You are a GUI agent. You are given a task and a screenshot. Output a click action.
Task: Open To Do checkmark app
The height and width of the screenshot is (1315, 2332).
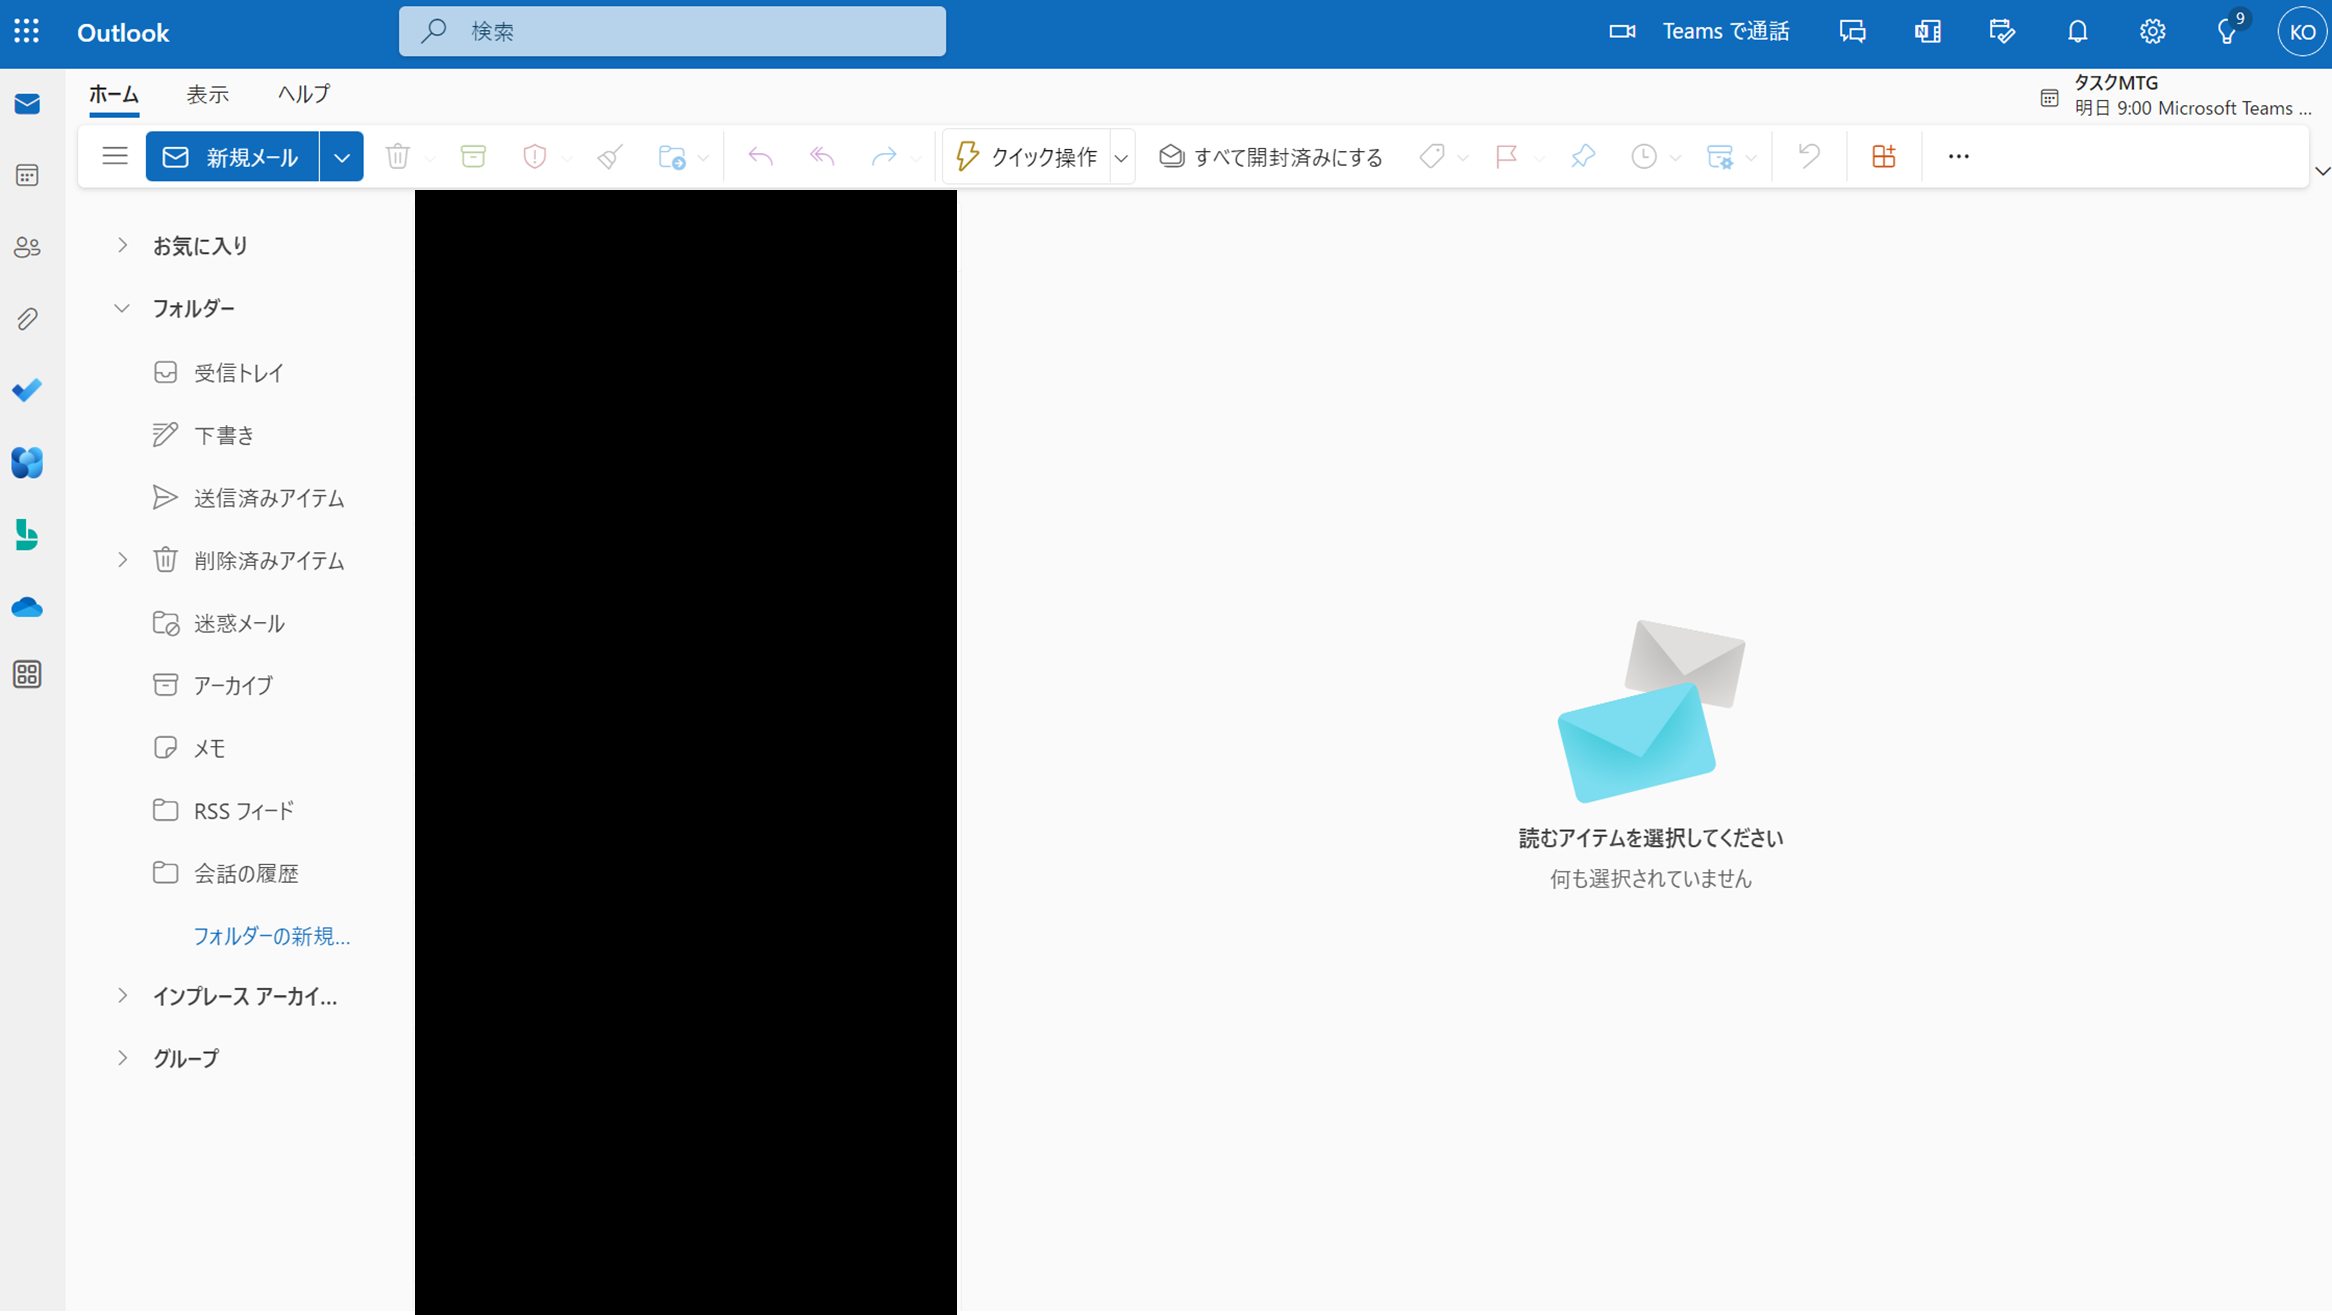[x=27, y=390]
